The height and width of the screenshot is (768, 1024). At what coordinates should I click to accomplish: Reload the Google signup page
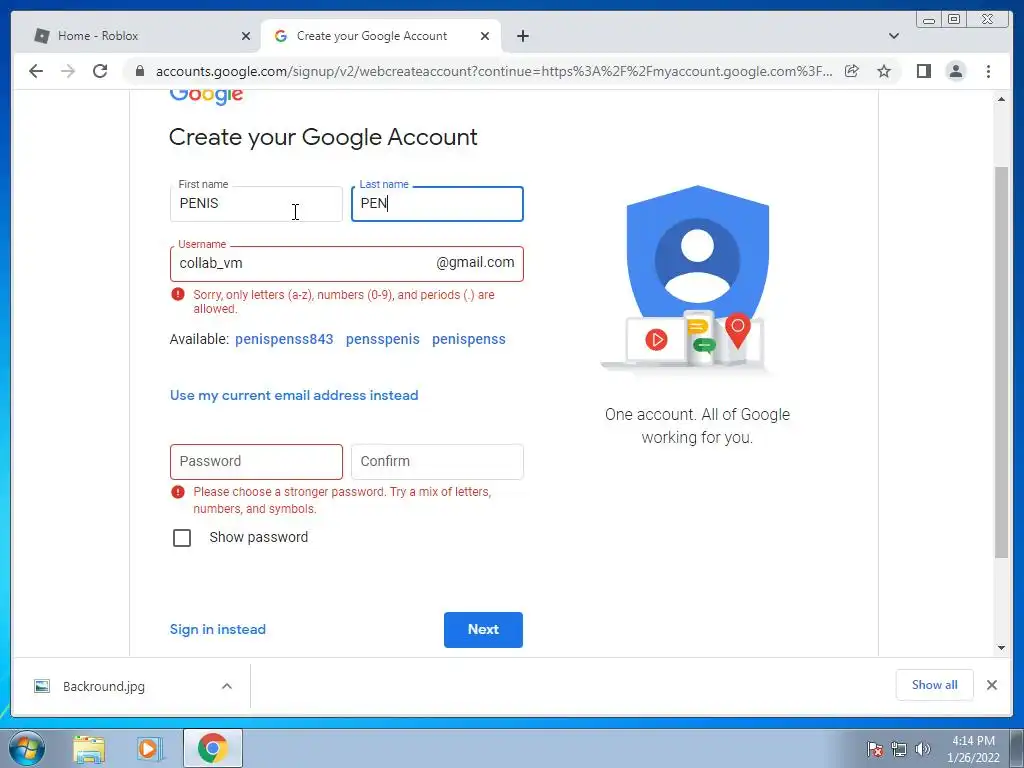[x=100, y=71]
